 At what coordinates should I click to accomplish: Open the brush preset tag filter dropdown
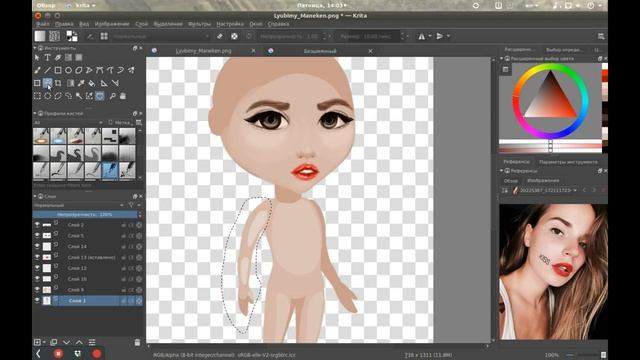pos(69,122)
